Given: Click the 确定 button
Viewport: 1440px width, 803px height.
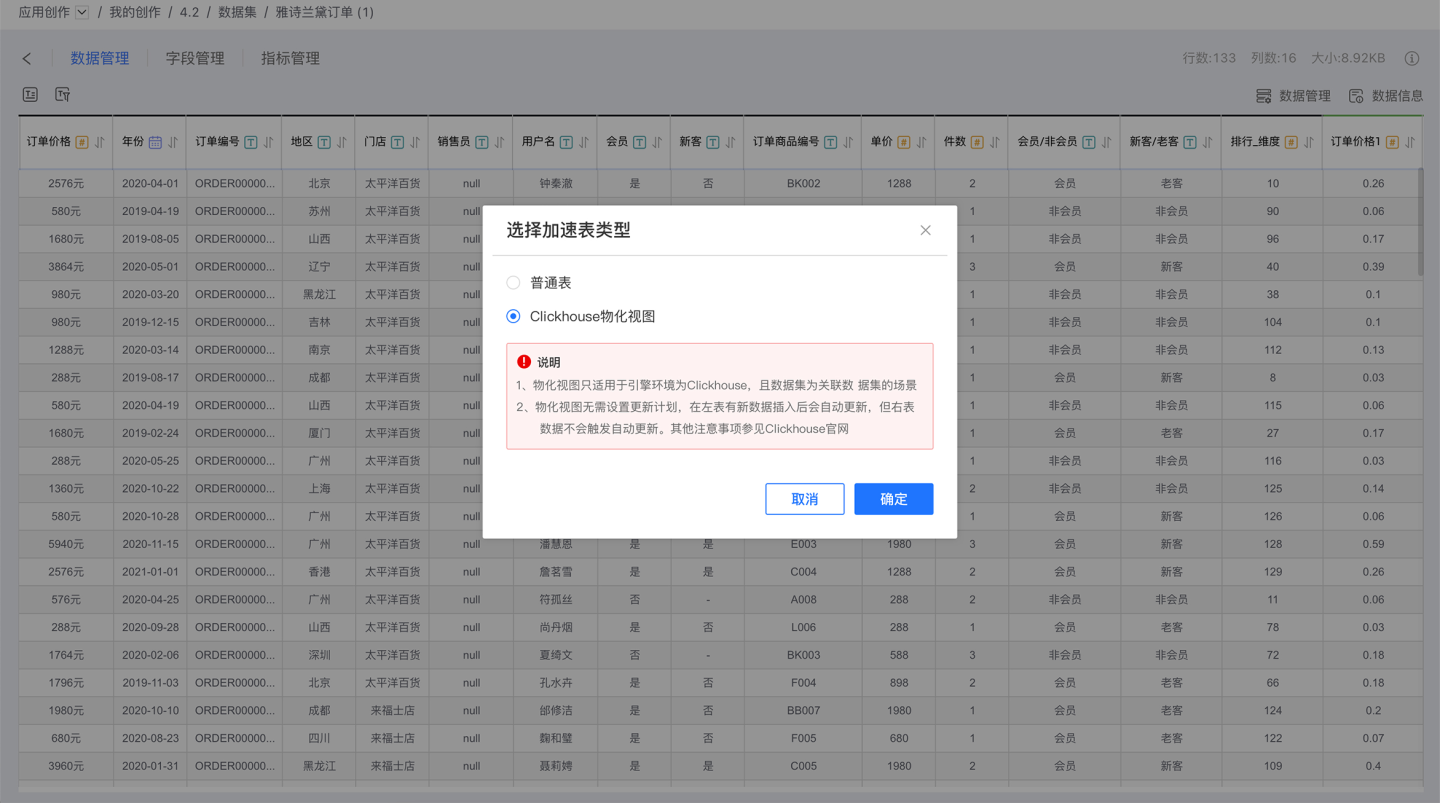Looking at the screenshot, I should [893, 499].
